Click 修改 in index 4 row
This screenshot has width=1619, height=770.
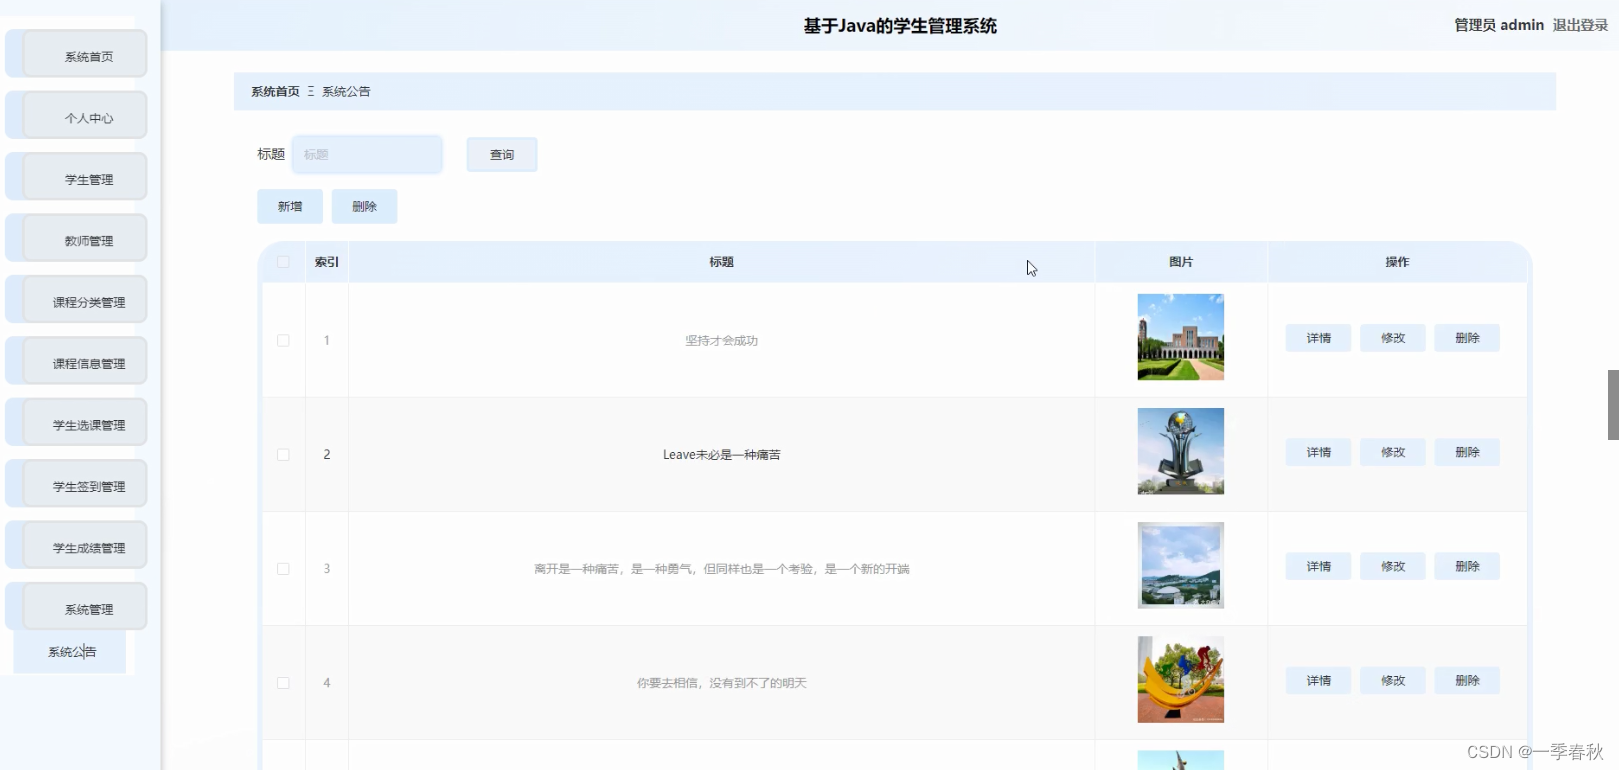click(1393, 680)
